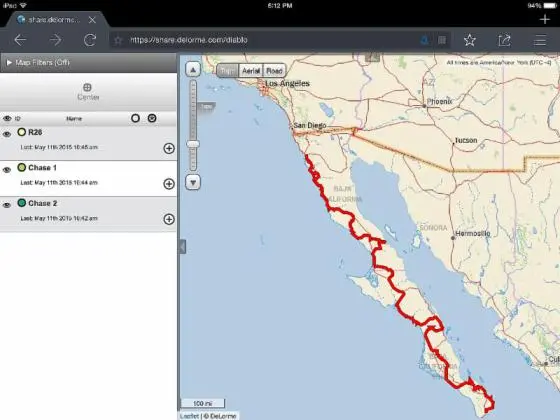Collapse the side panel with left arrow handle
Screen dimensions: 560x420
183,247
